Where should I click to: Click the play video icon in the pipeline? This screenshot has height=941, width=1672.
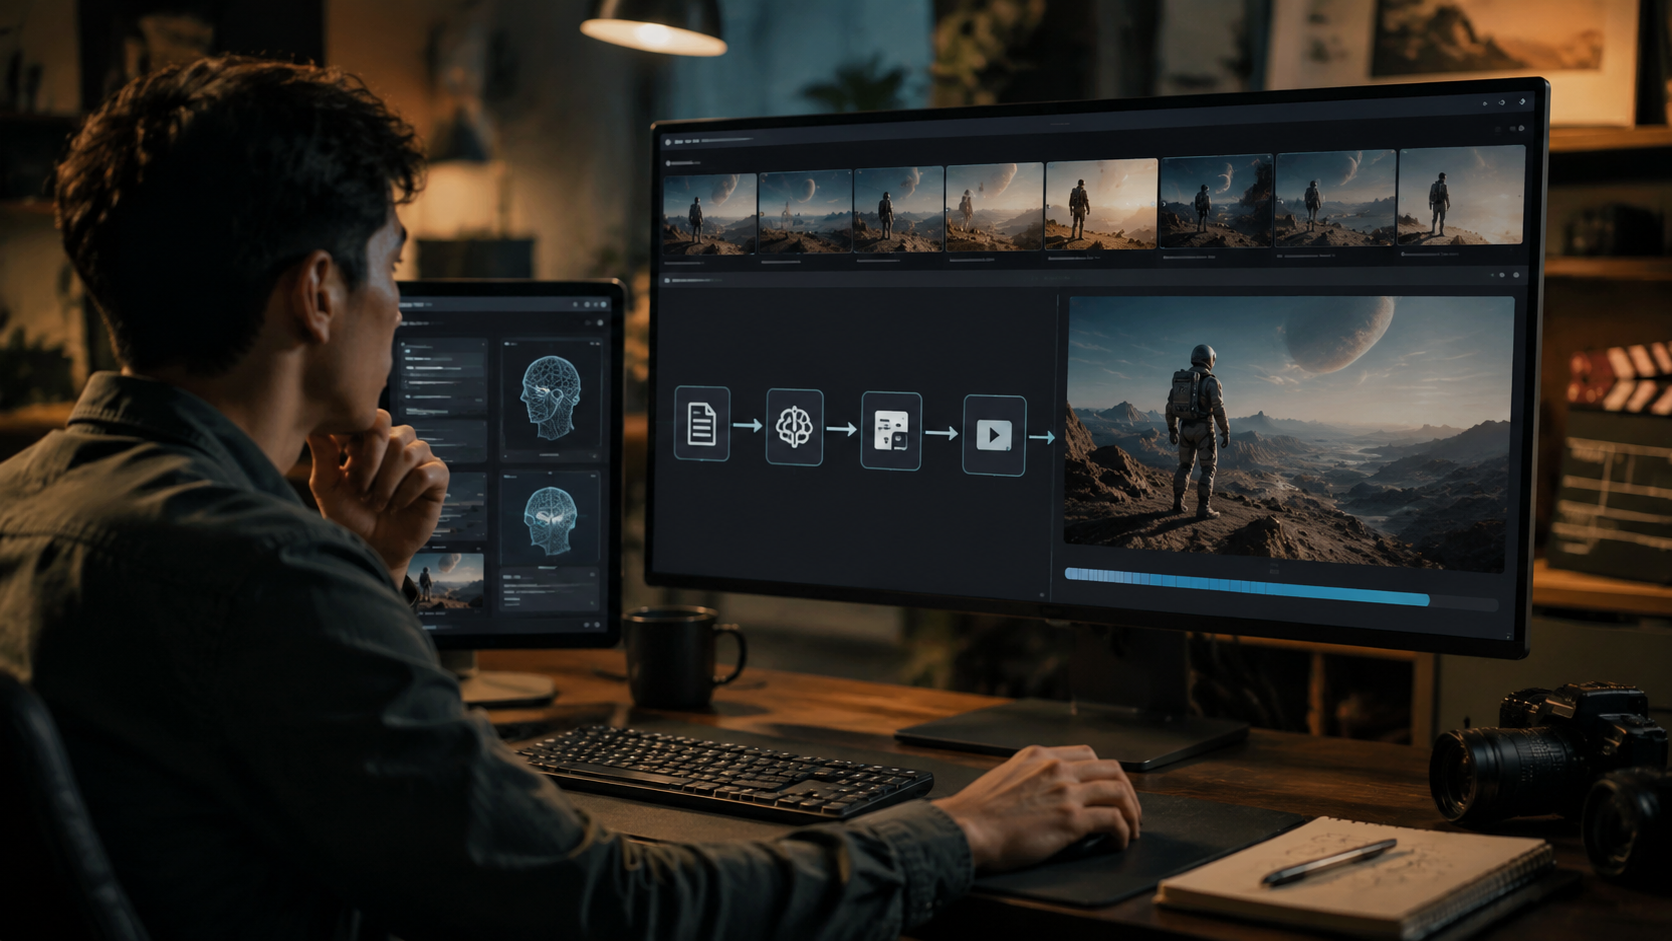994,435
